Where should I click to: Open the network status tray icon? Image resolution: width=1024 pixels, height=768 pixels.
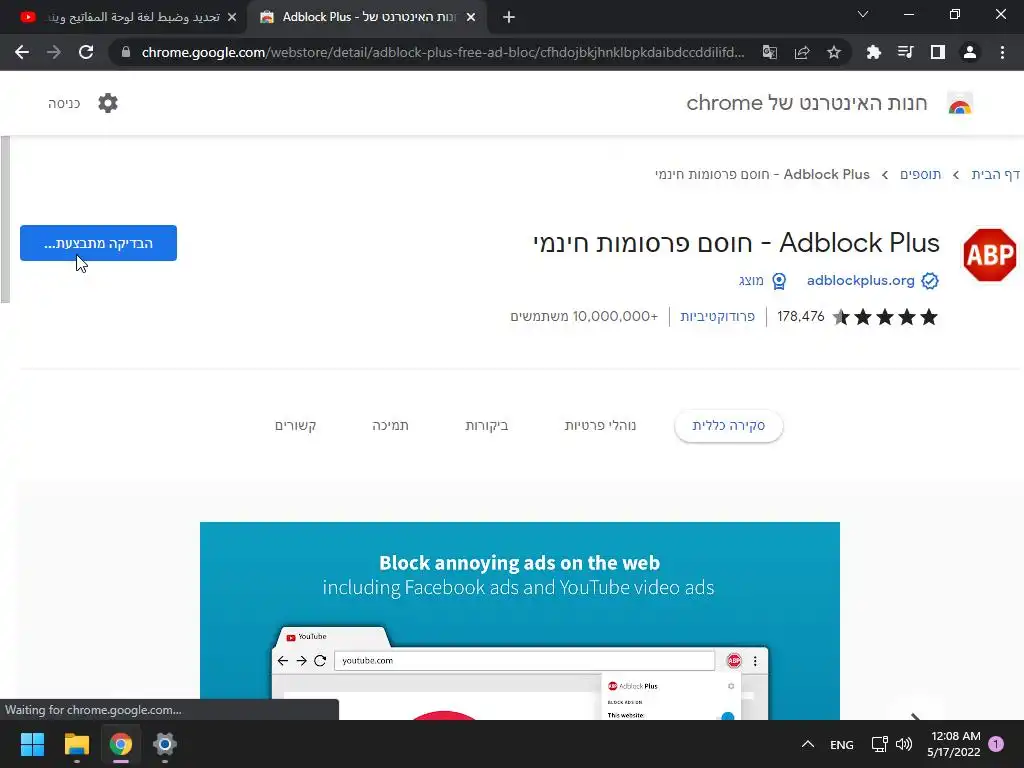click(880, 744)
